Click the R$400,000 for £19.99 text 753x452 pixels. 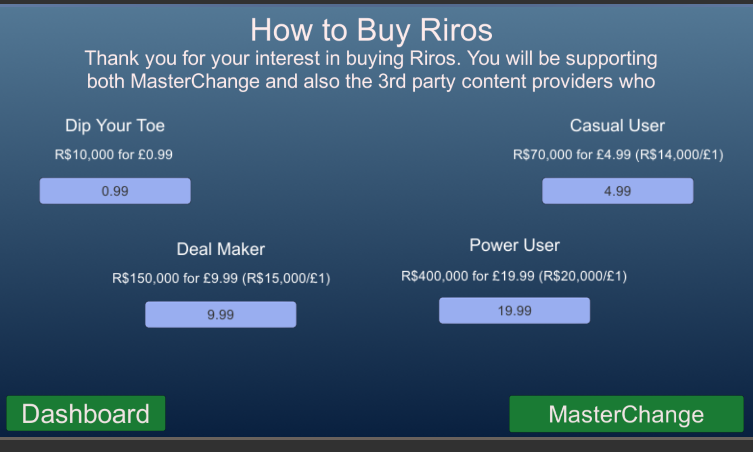pyautogui.click(x=468, y=275)
